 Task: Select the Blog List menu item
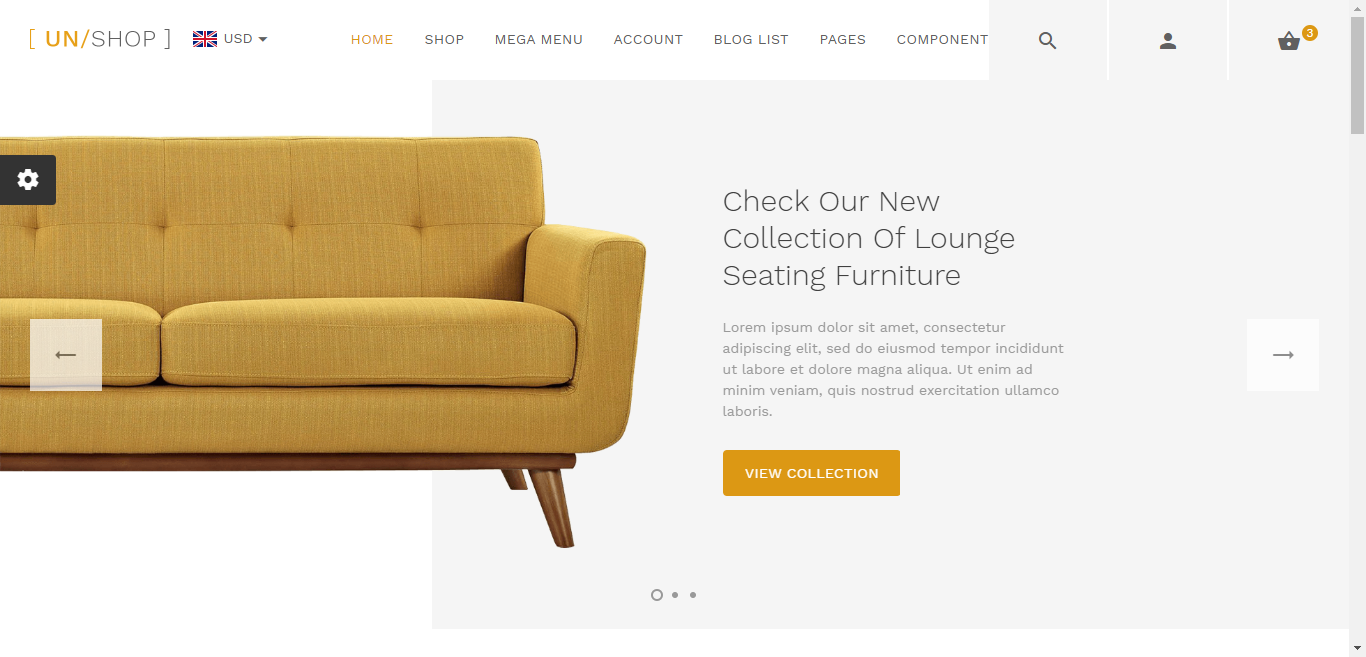(x=751, y=40)
